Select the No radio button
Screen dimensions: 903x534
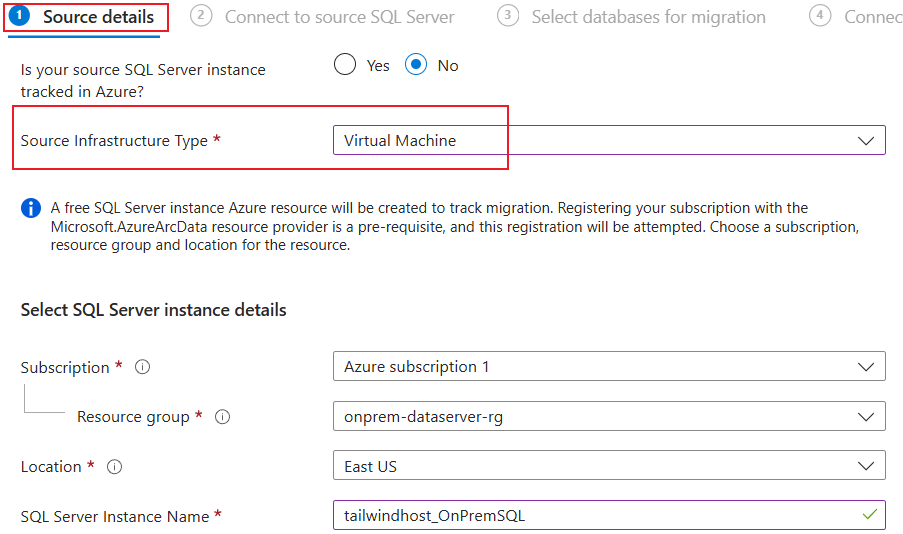[416, 65]
